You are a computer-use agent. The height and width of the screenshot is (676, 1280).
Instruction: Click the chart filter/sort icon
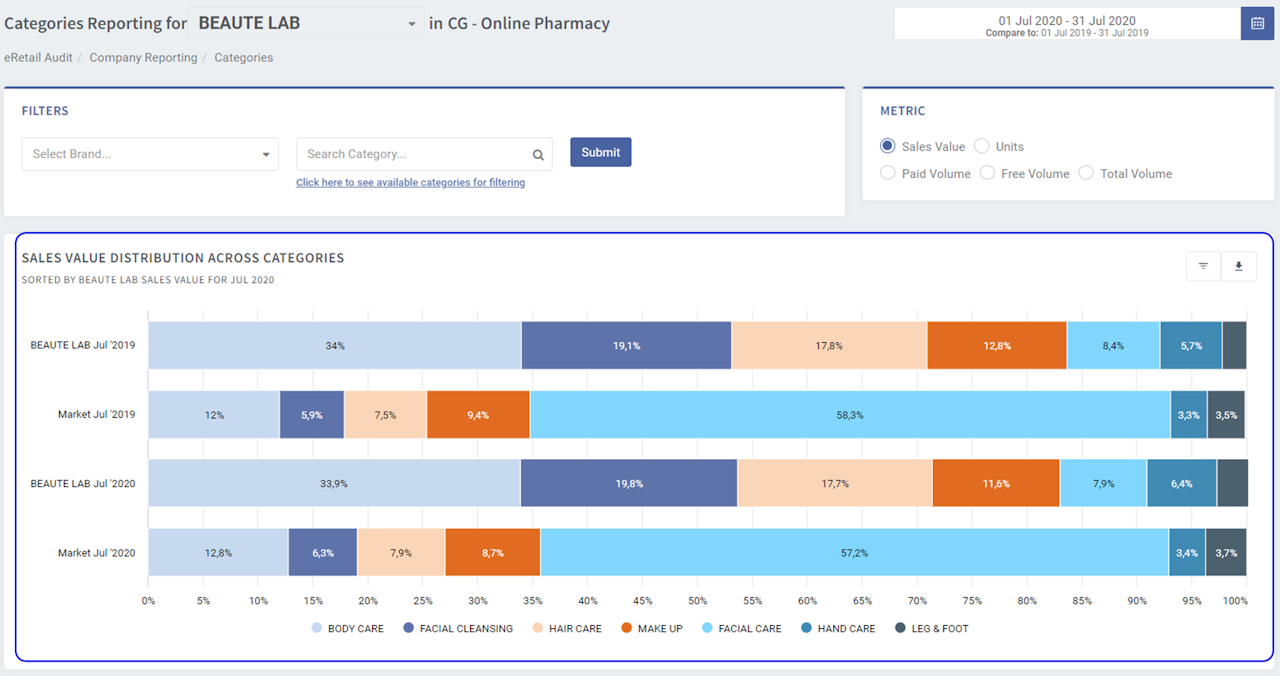(x=1203, y=266)
